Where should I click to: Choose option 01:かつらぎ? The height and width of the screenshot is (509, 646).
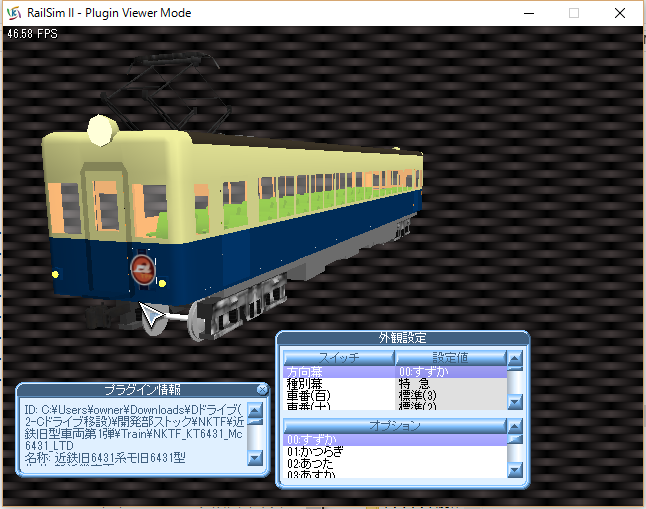[x=395, y=452]
